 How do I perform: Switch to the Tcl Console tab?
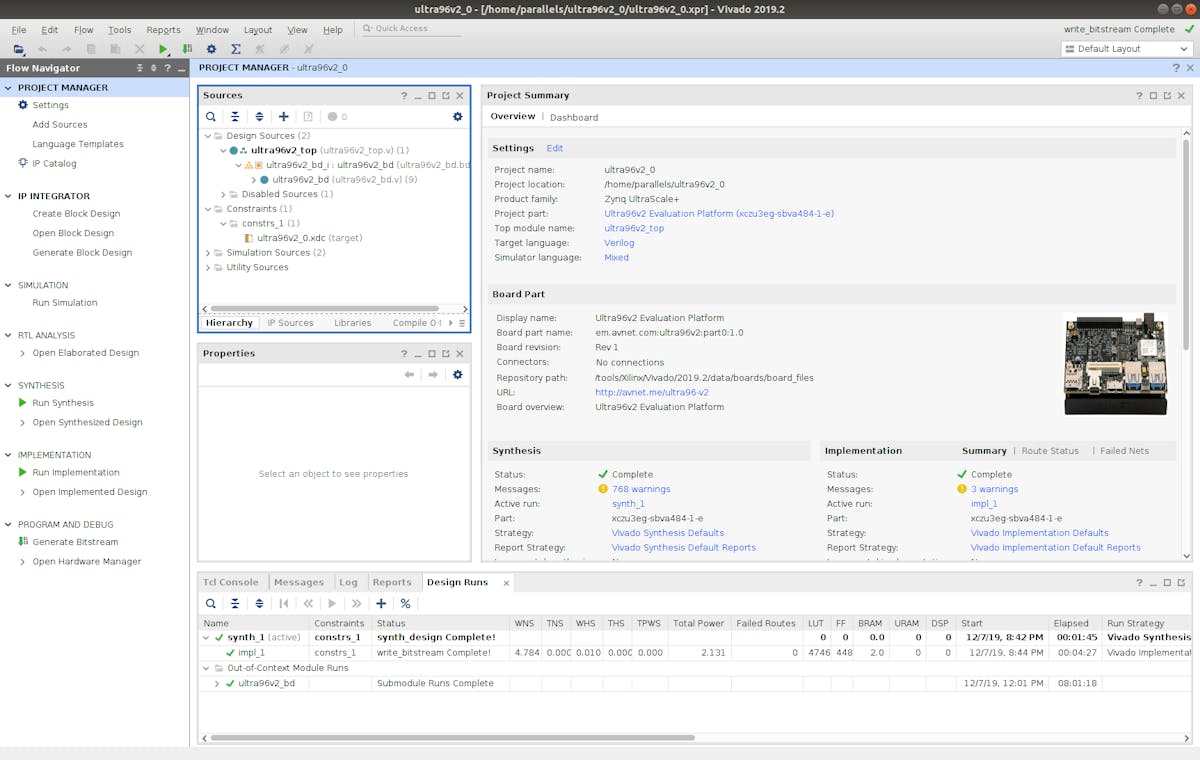click(230, 582)
